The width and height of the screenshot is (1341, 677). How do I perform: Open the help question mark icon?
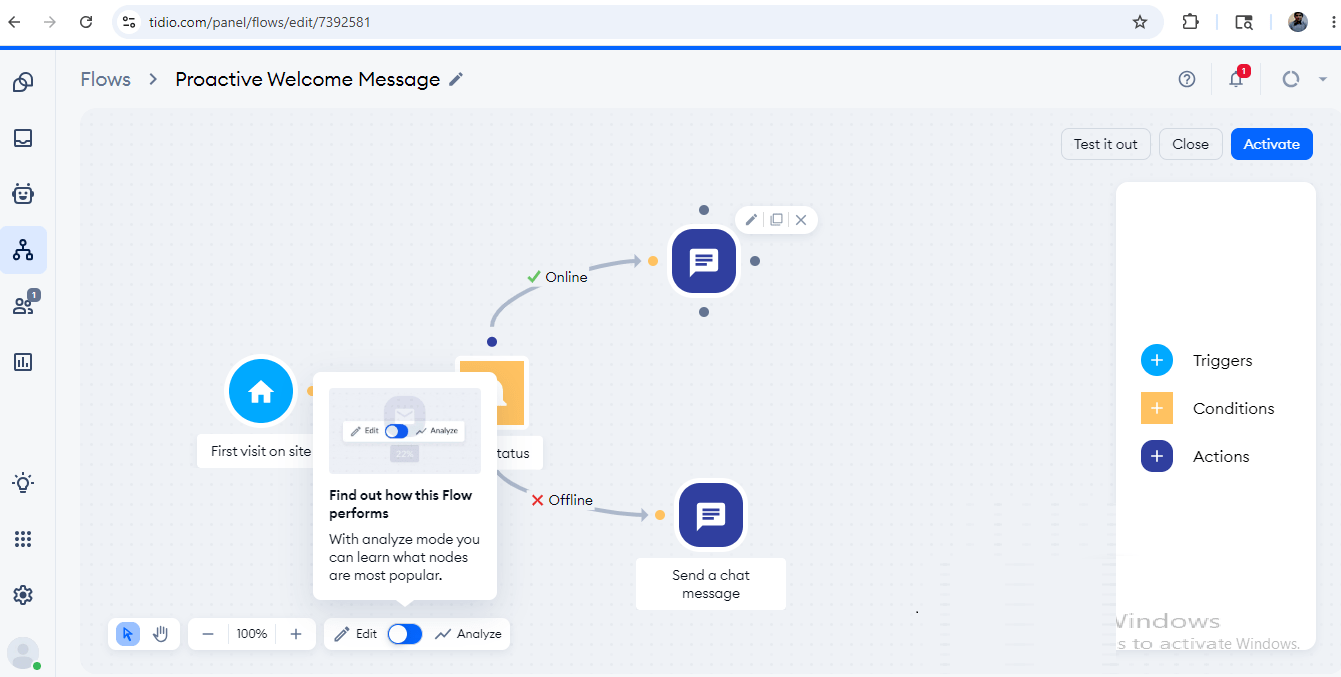click(x=1187, y=79)
